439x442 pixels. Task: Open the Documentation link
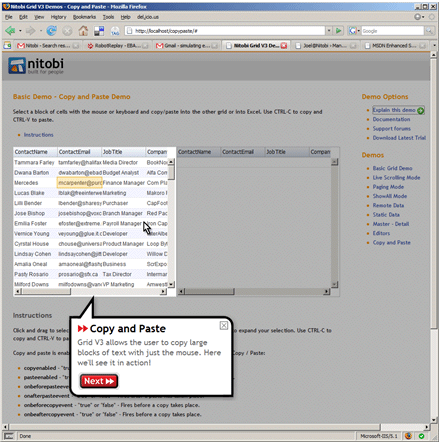tap(391, 119)
